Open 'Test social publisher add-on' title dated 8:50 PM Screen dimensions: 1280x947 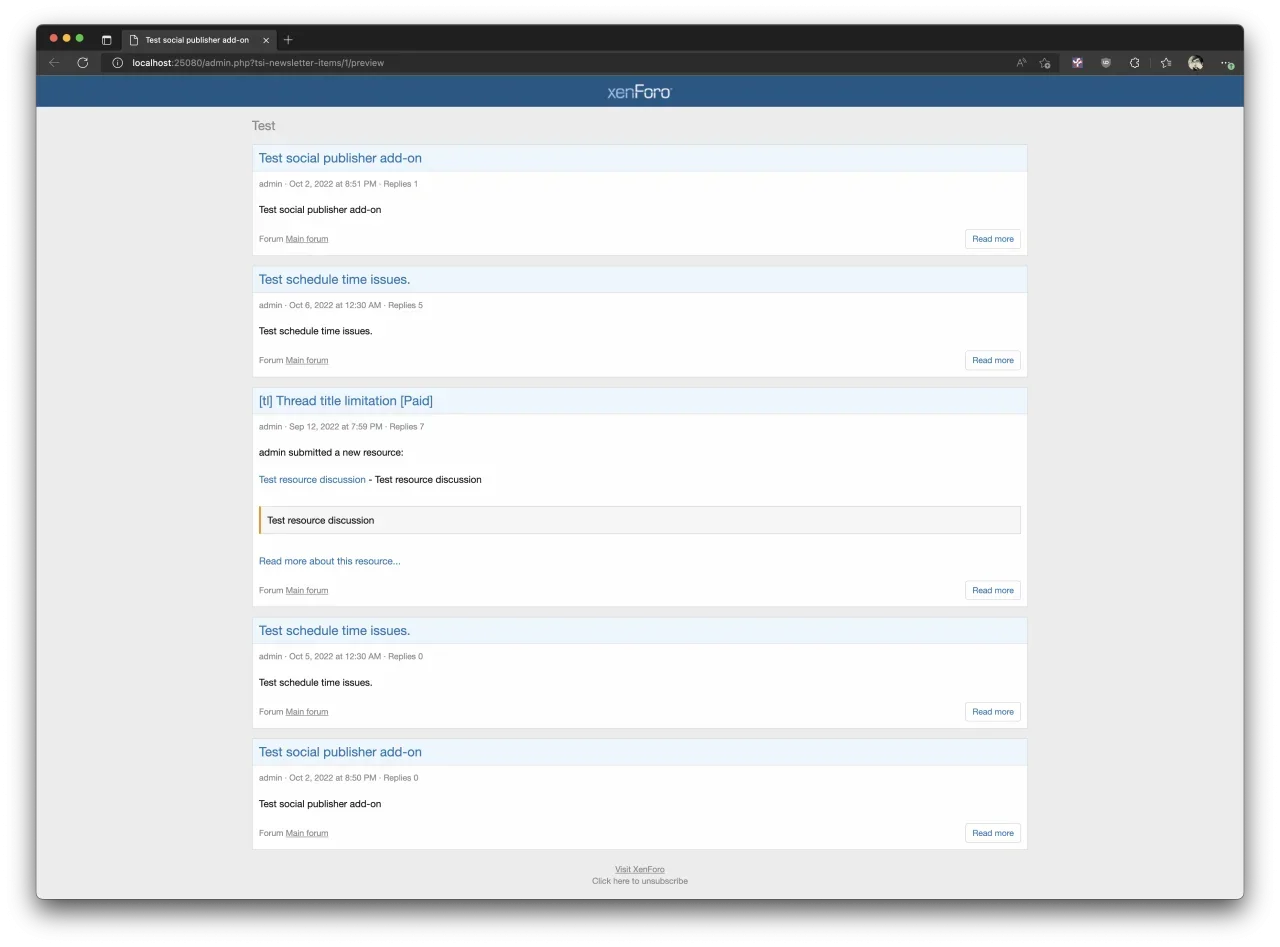[340, 752]
